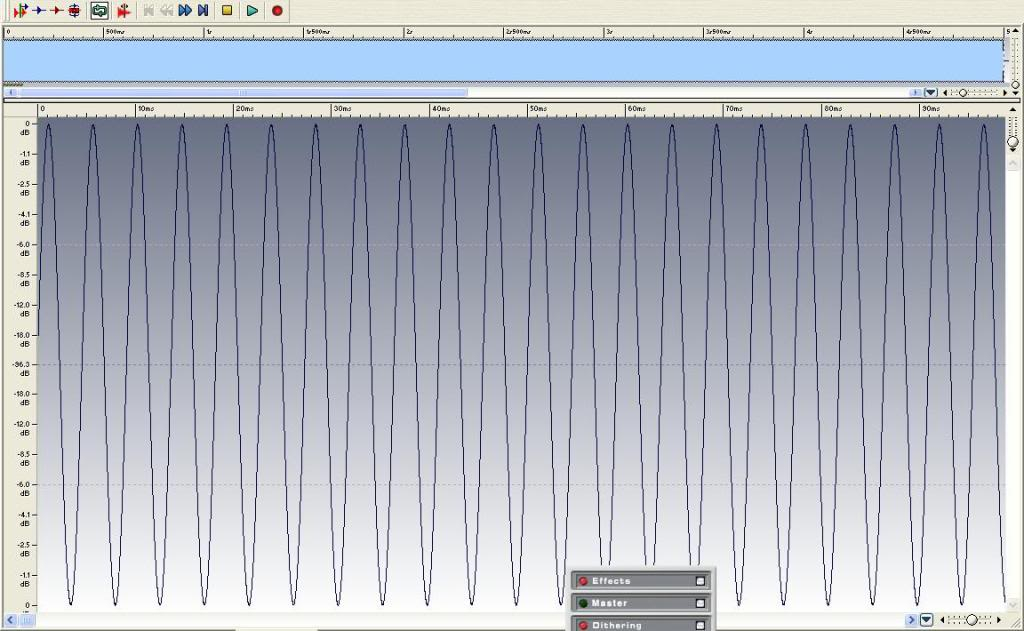Click the greyed-out Rewind transport icon
1024x631 pixels.
coord(167,10)
